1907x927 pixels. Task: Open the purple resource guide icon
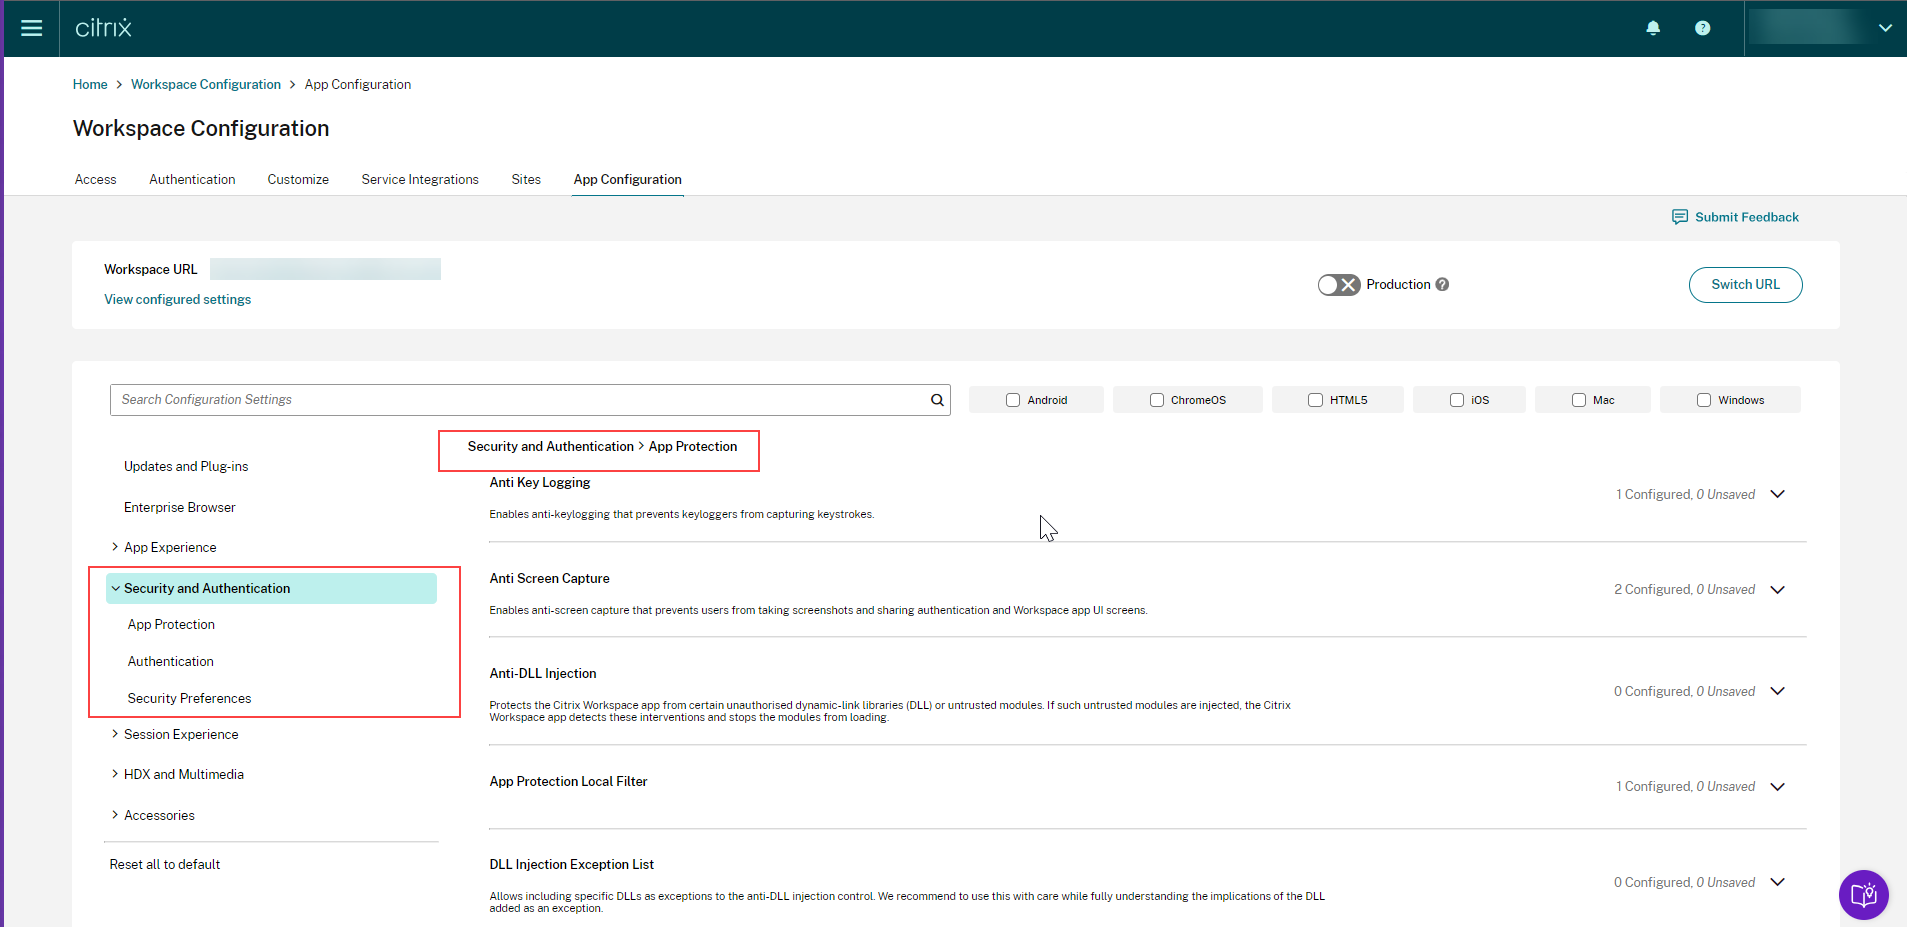pos(1863,894)
